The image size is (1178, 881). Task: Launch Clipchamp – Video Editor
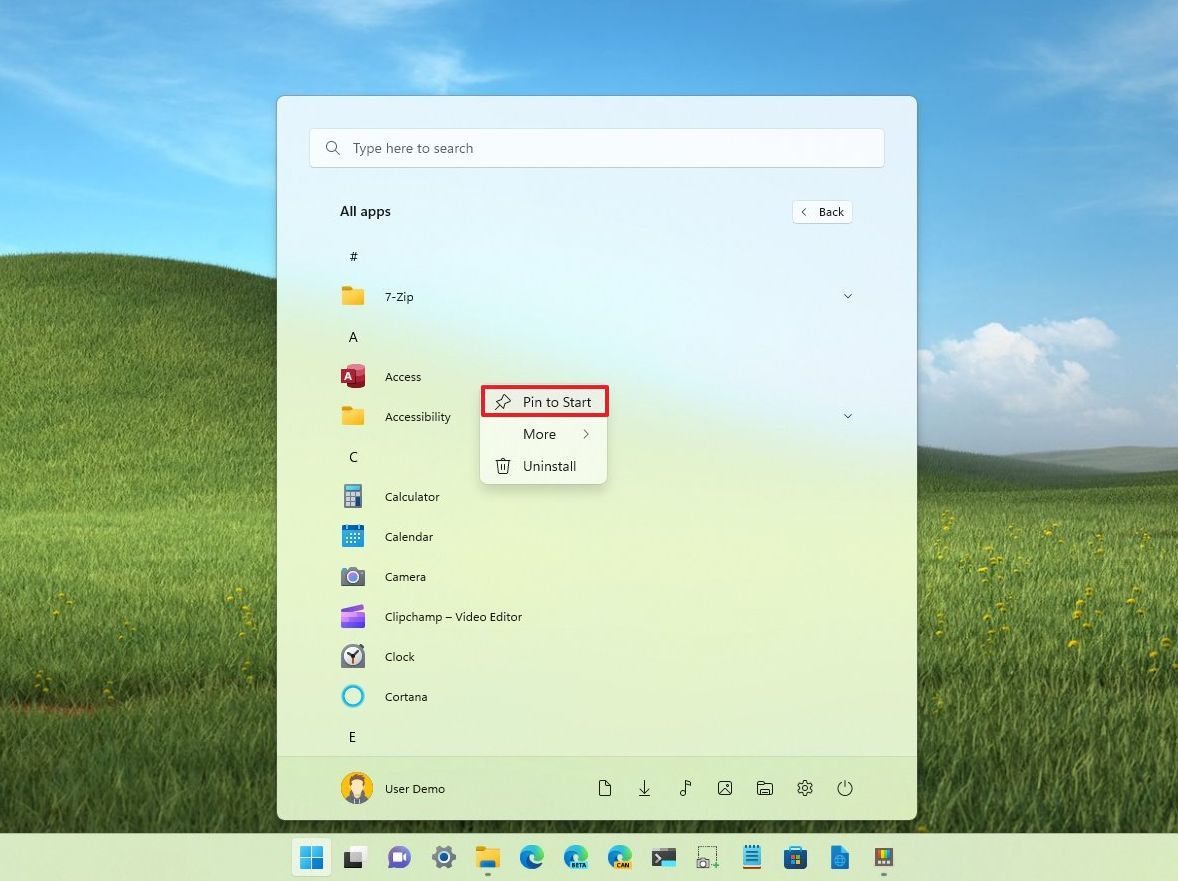click(x=453, y=617)
